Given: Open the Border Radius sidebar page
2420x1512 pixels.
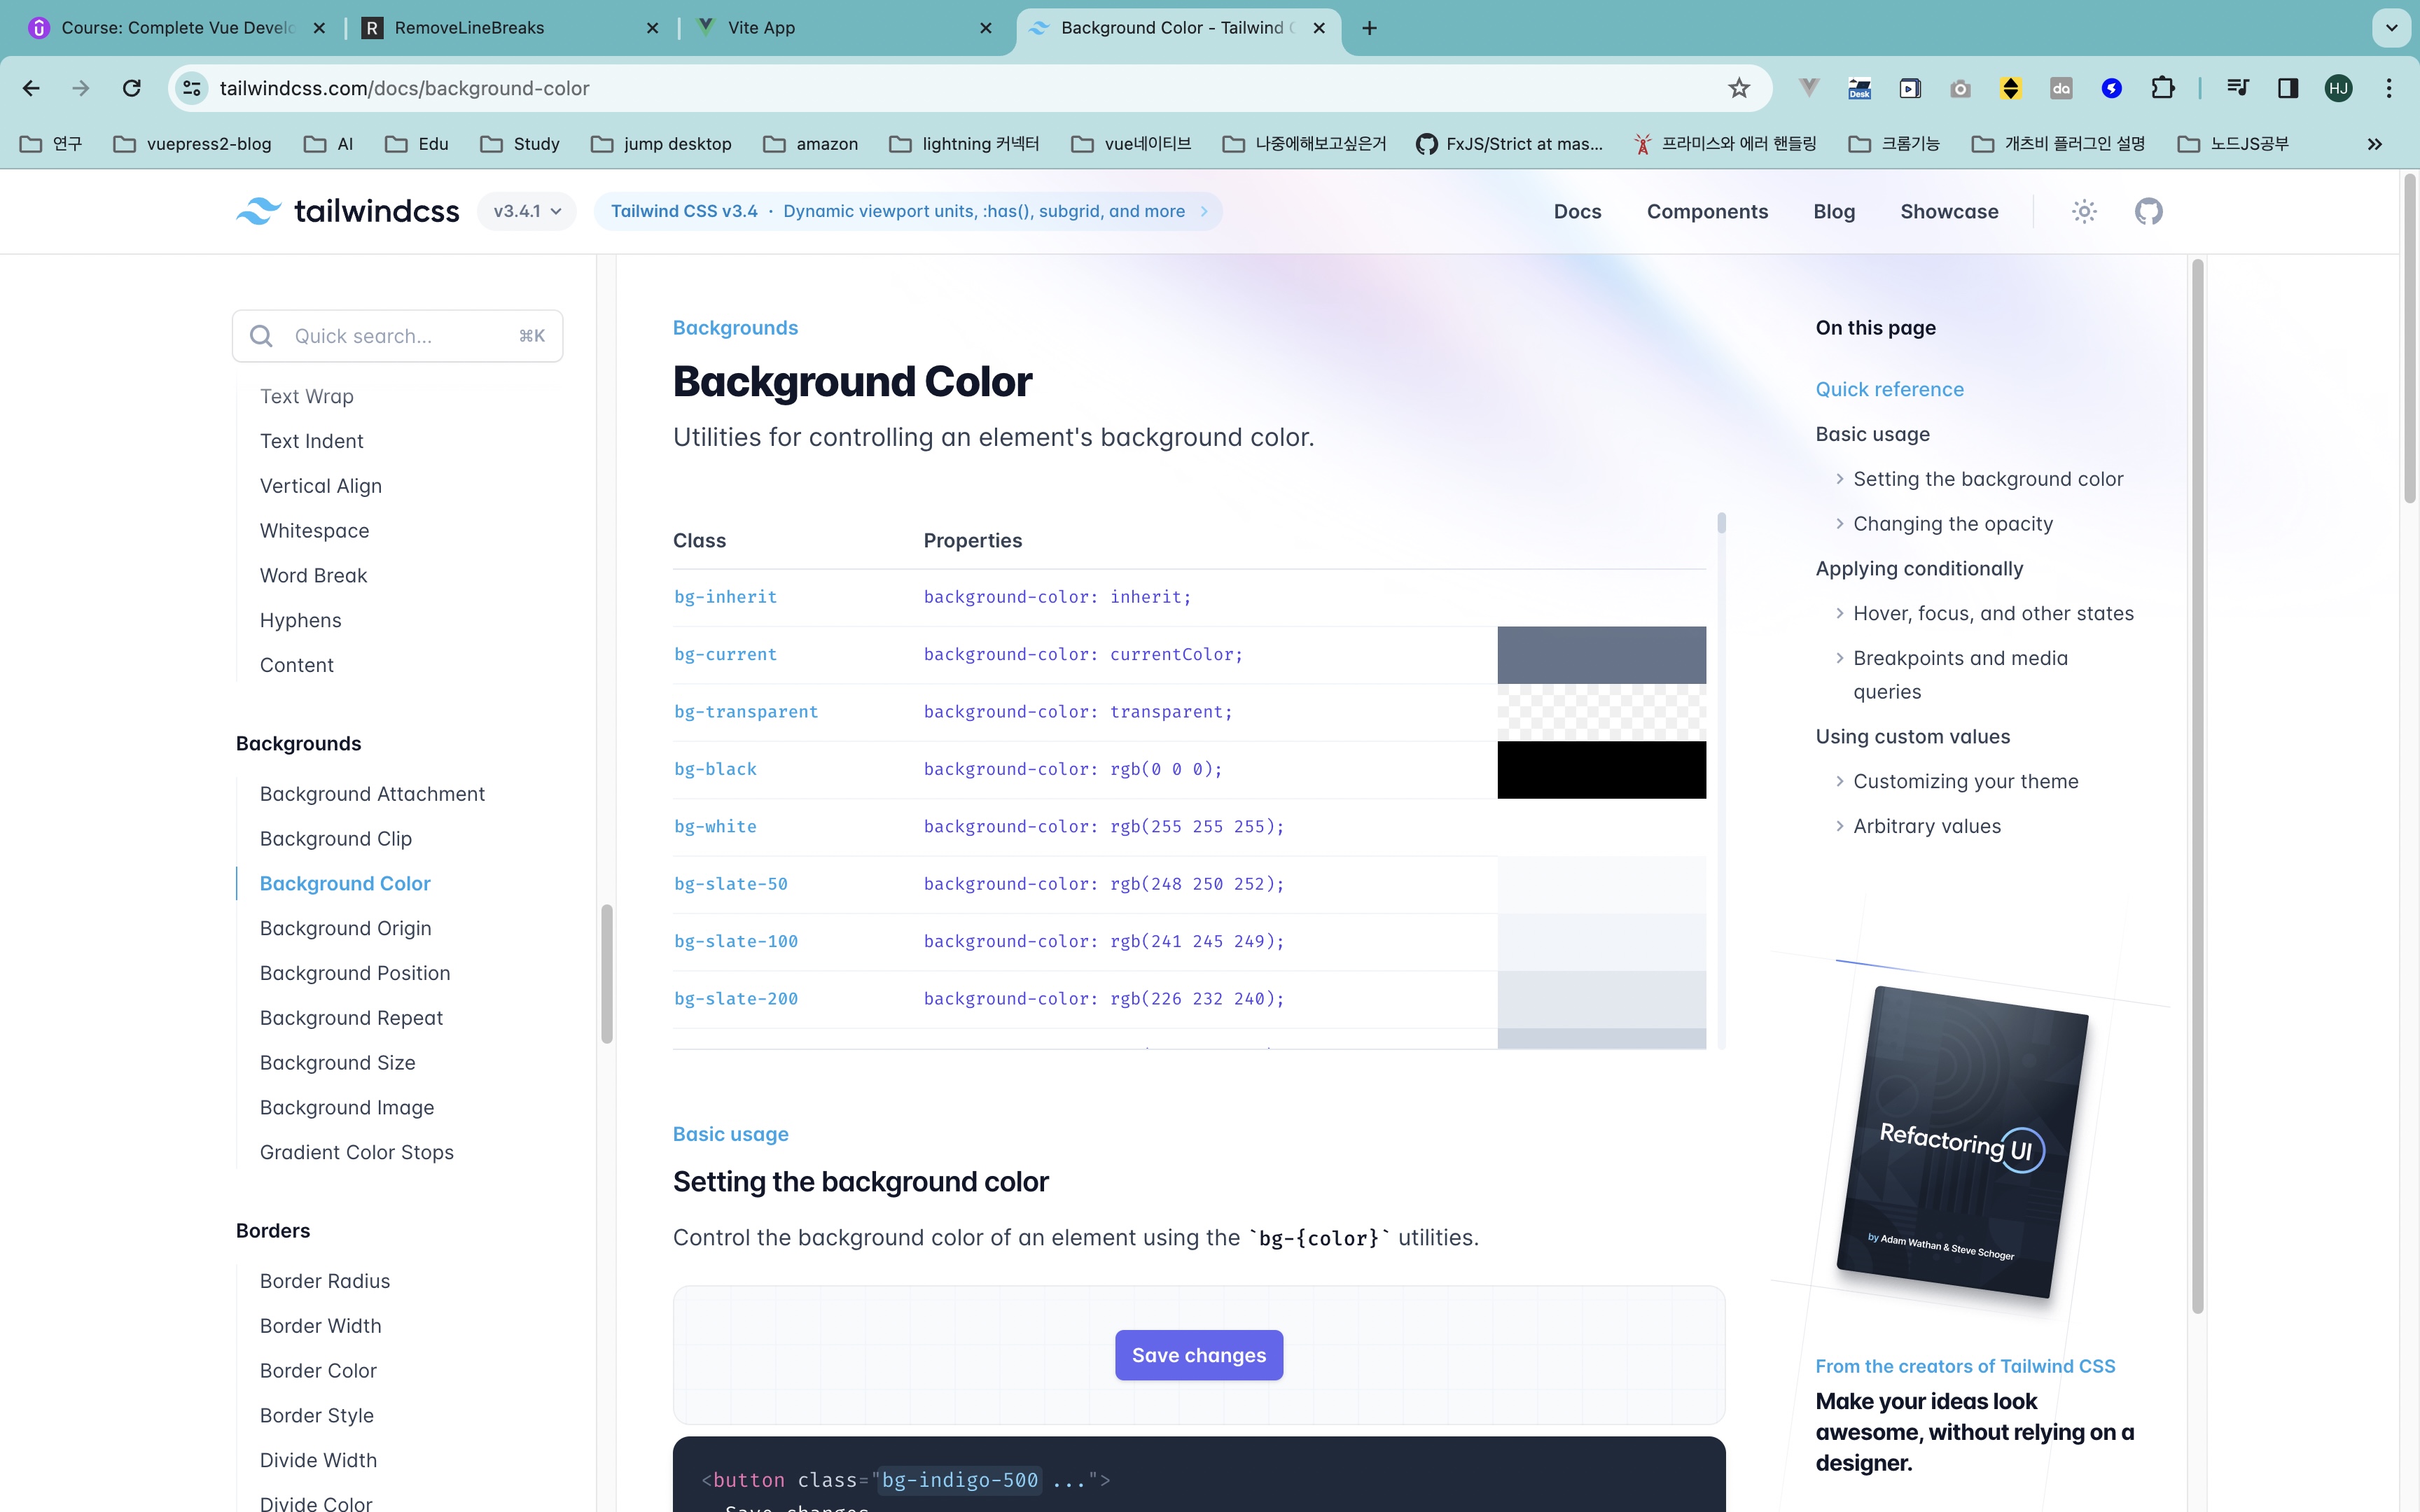Looking at the screenshot, I should 324,1281.
